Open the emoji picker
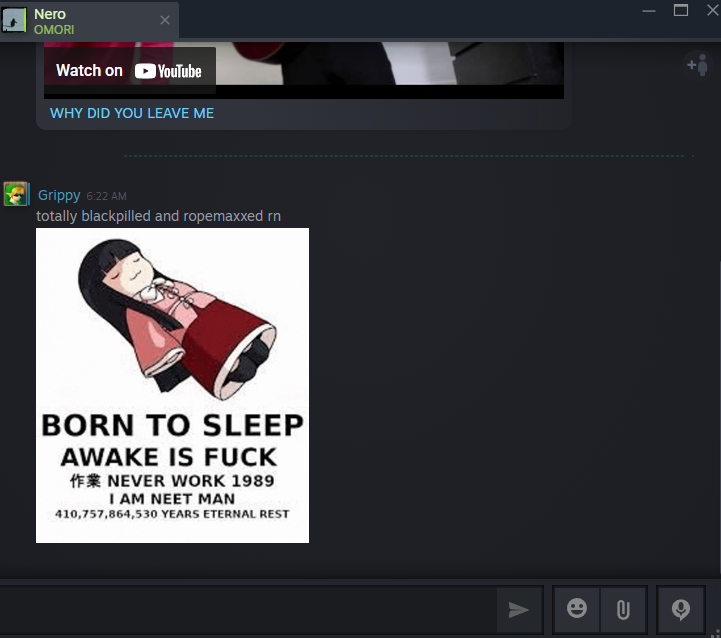Viewport: 721px width, 638px height. (x=577, y=609)
